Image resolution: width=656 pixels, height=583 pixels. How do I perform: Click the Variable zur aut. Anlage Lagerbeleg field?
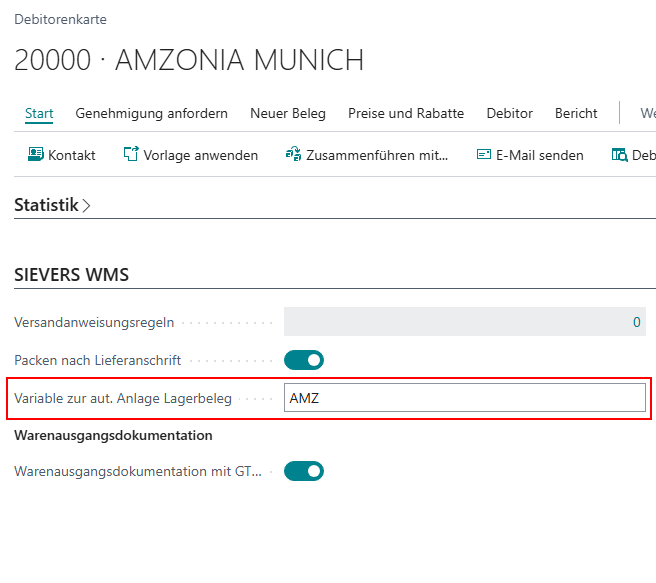[464, 398]
